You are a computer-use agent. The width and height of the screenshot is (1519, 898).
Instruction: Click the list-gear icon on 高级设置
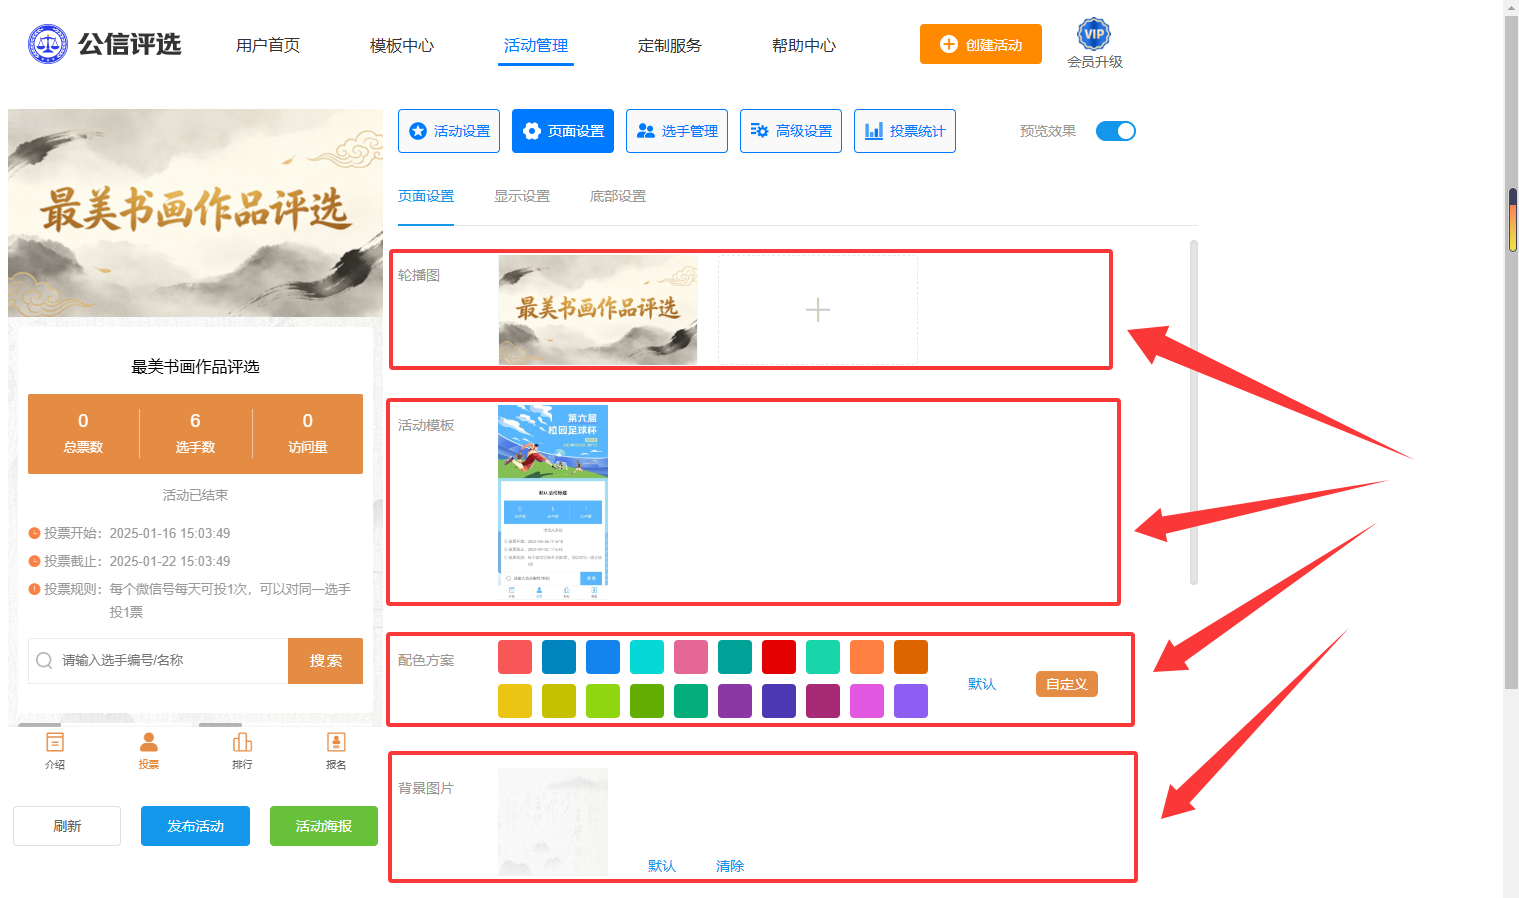click(x=760, y=131)
